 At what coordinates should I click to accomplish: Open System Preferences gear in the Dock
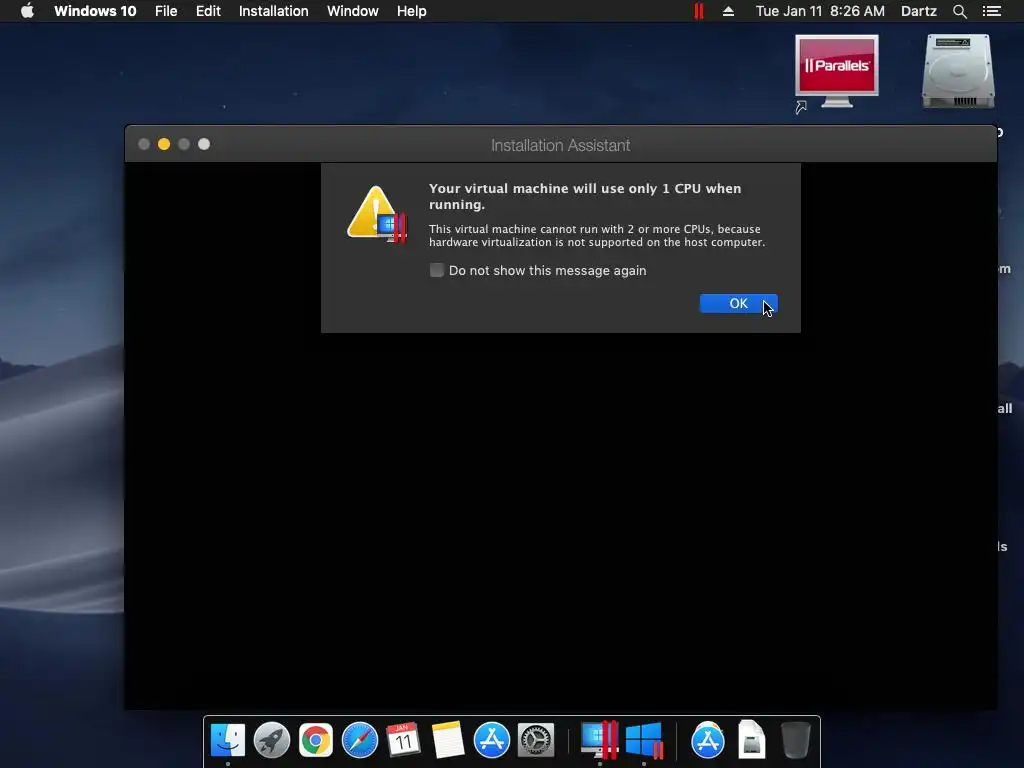[x=536, y=740]
